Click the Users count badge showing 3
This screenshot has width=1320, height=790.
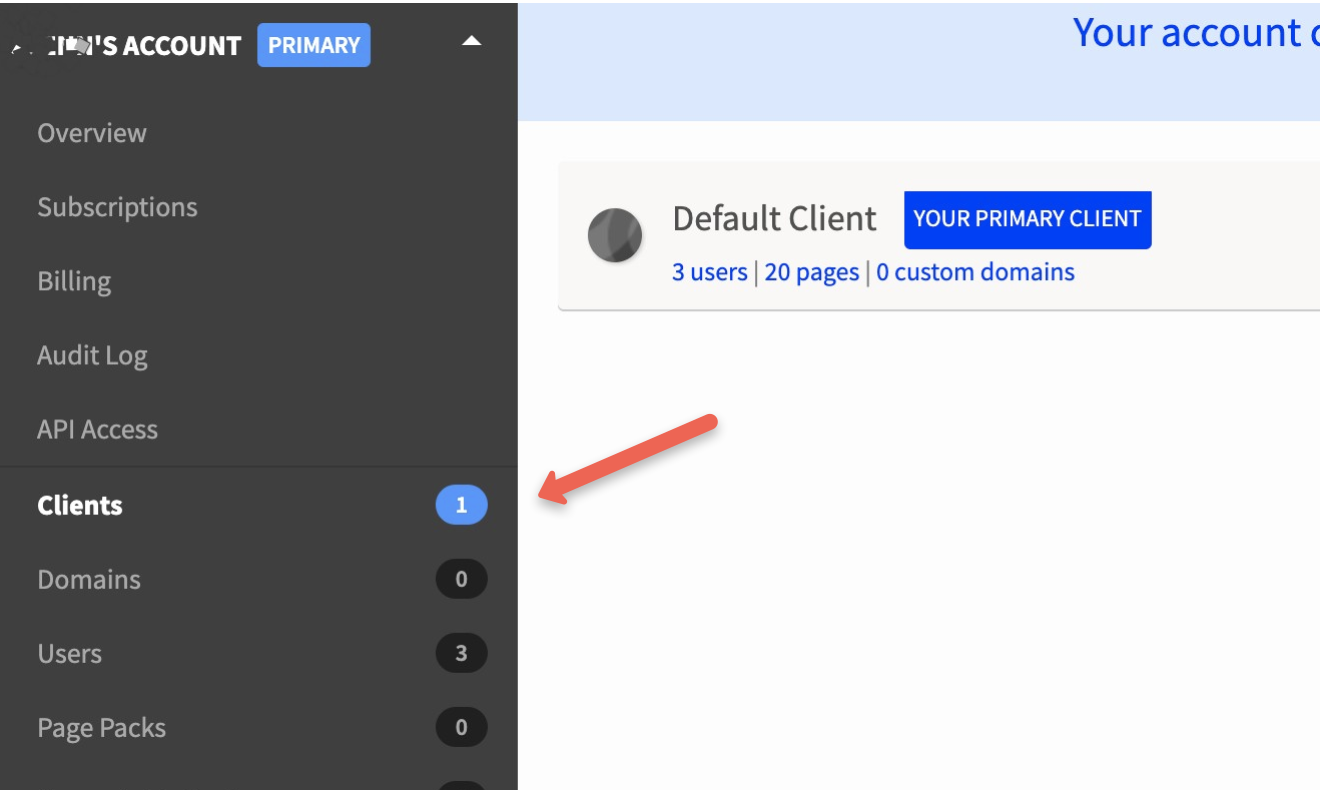tap(461, 653)
